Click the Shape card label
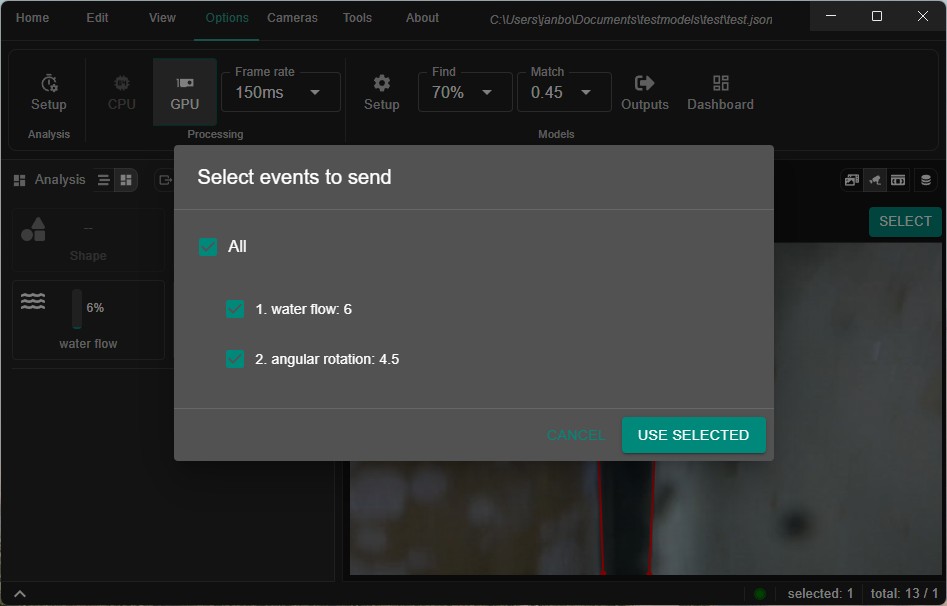Image resolution: width=947 pixels, height=606 pixels. (x=88, y=256)
